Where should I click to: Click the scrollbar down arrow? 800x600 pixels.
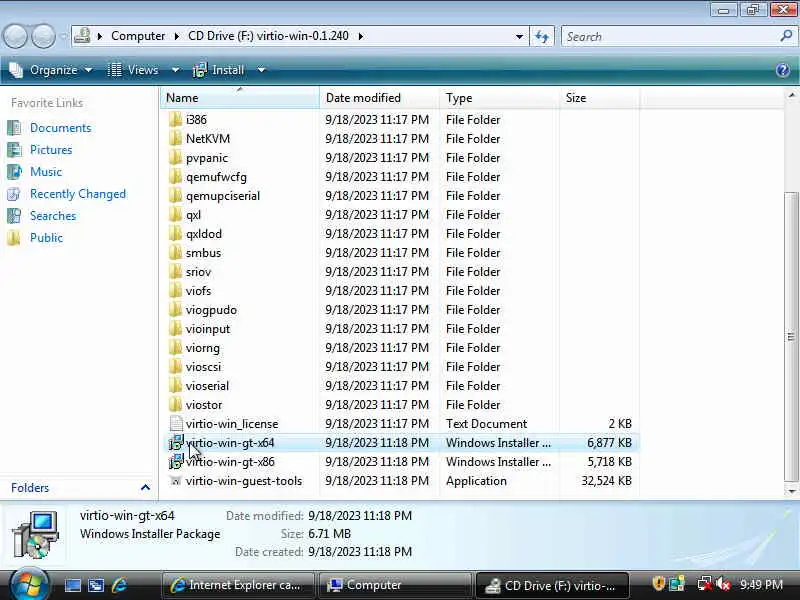[x=791, y=491]
